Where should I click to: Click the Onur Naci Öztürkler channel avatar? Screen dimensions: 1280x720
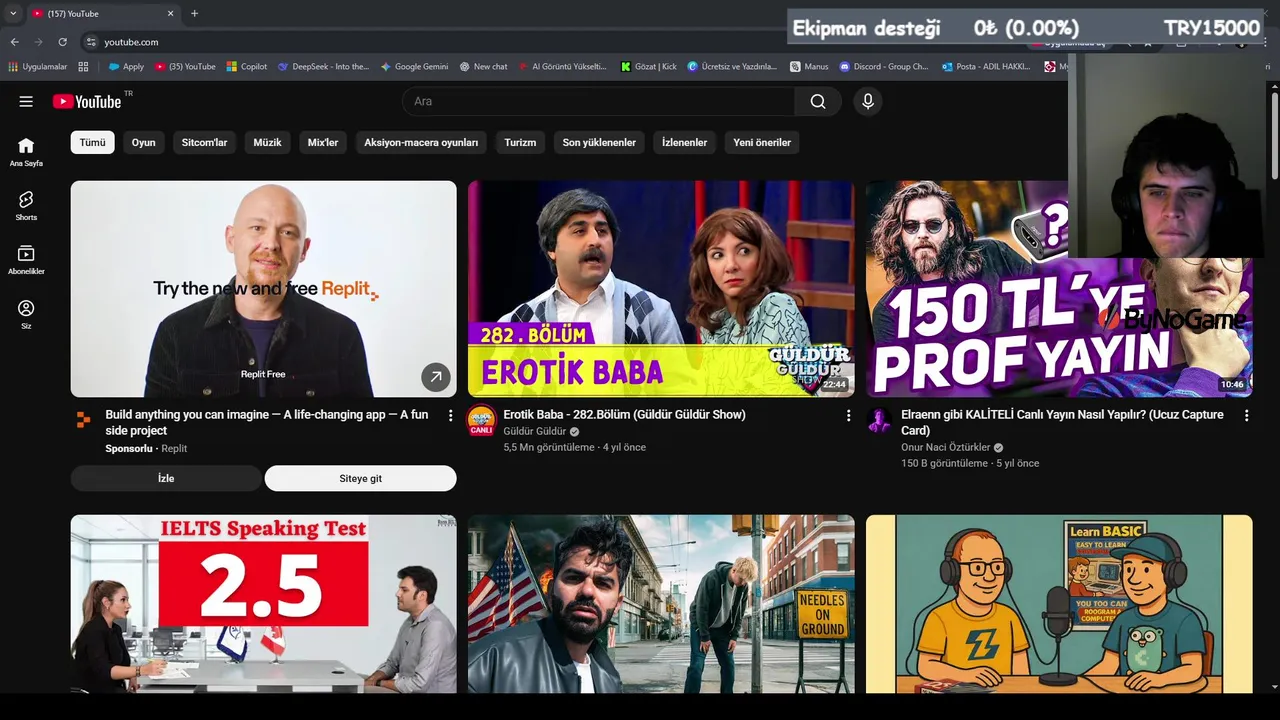coord(880,420)
